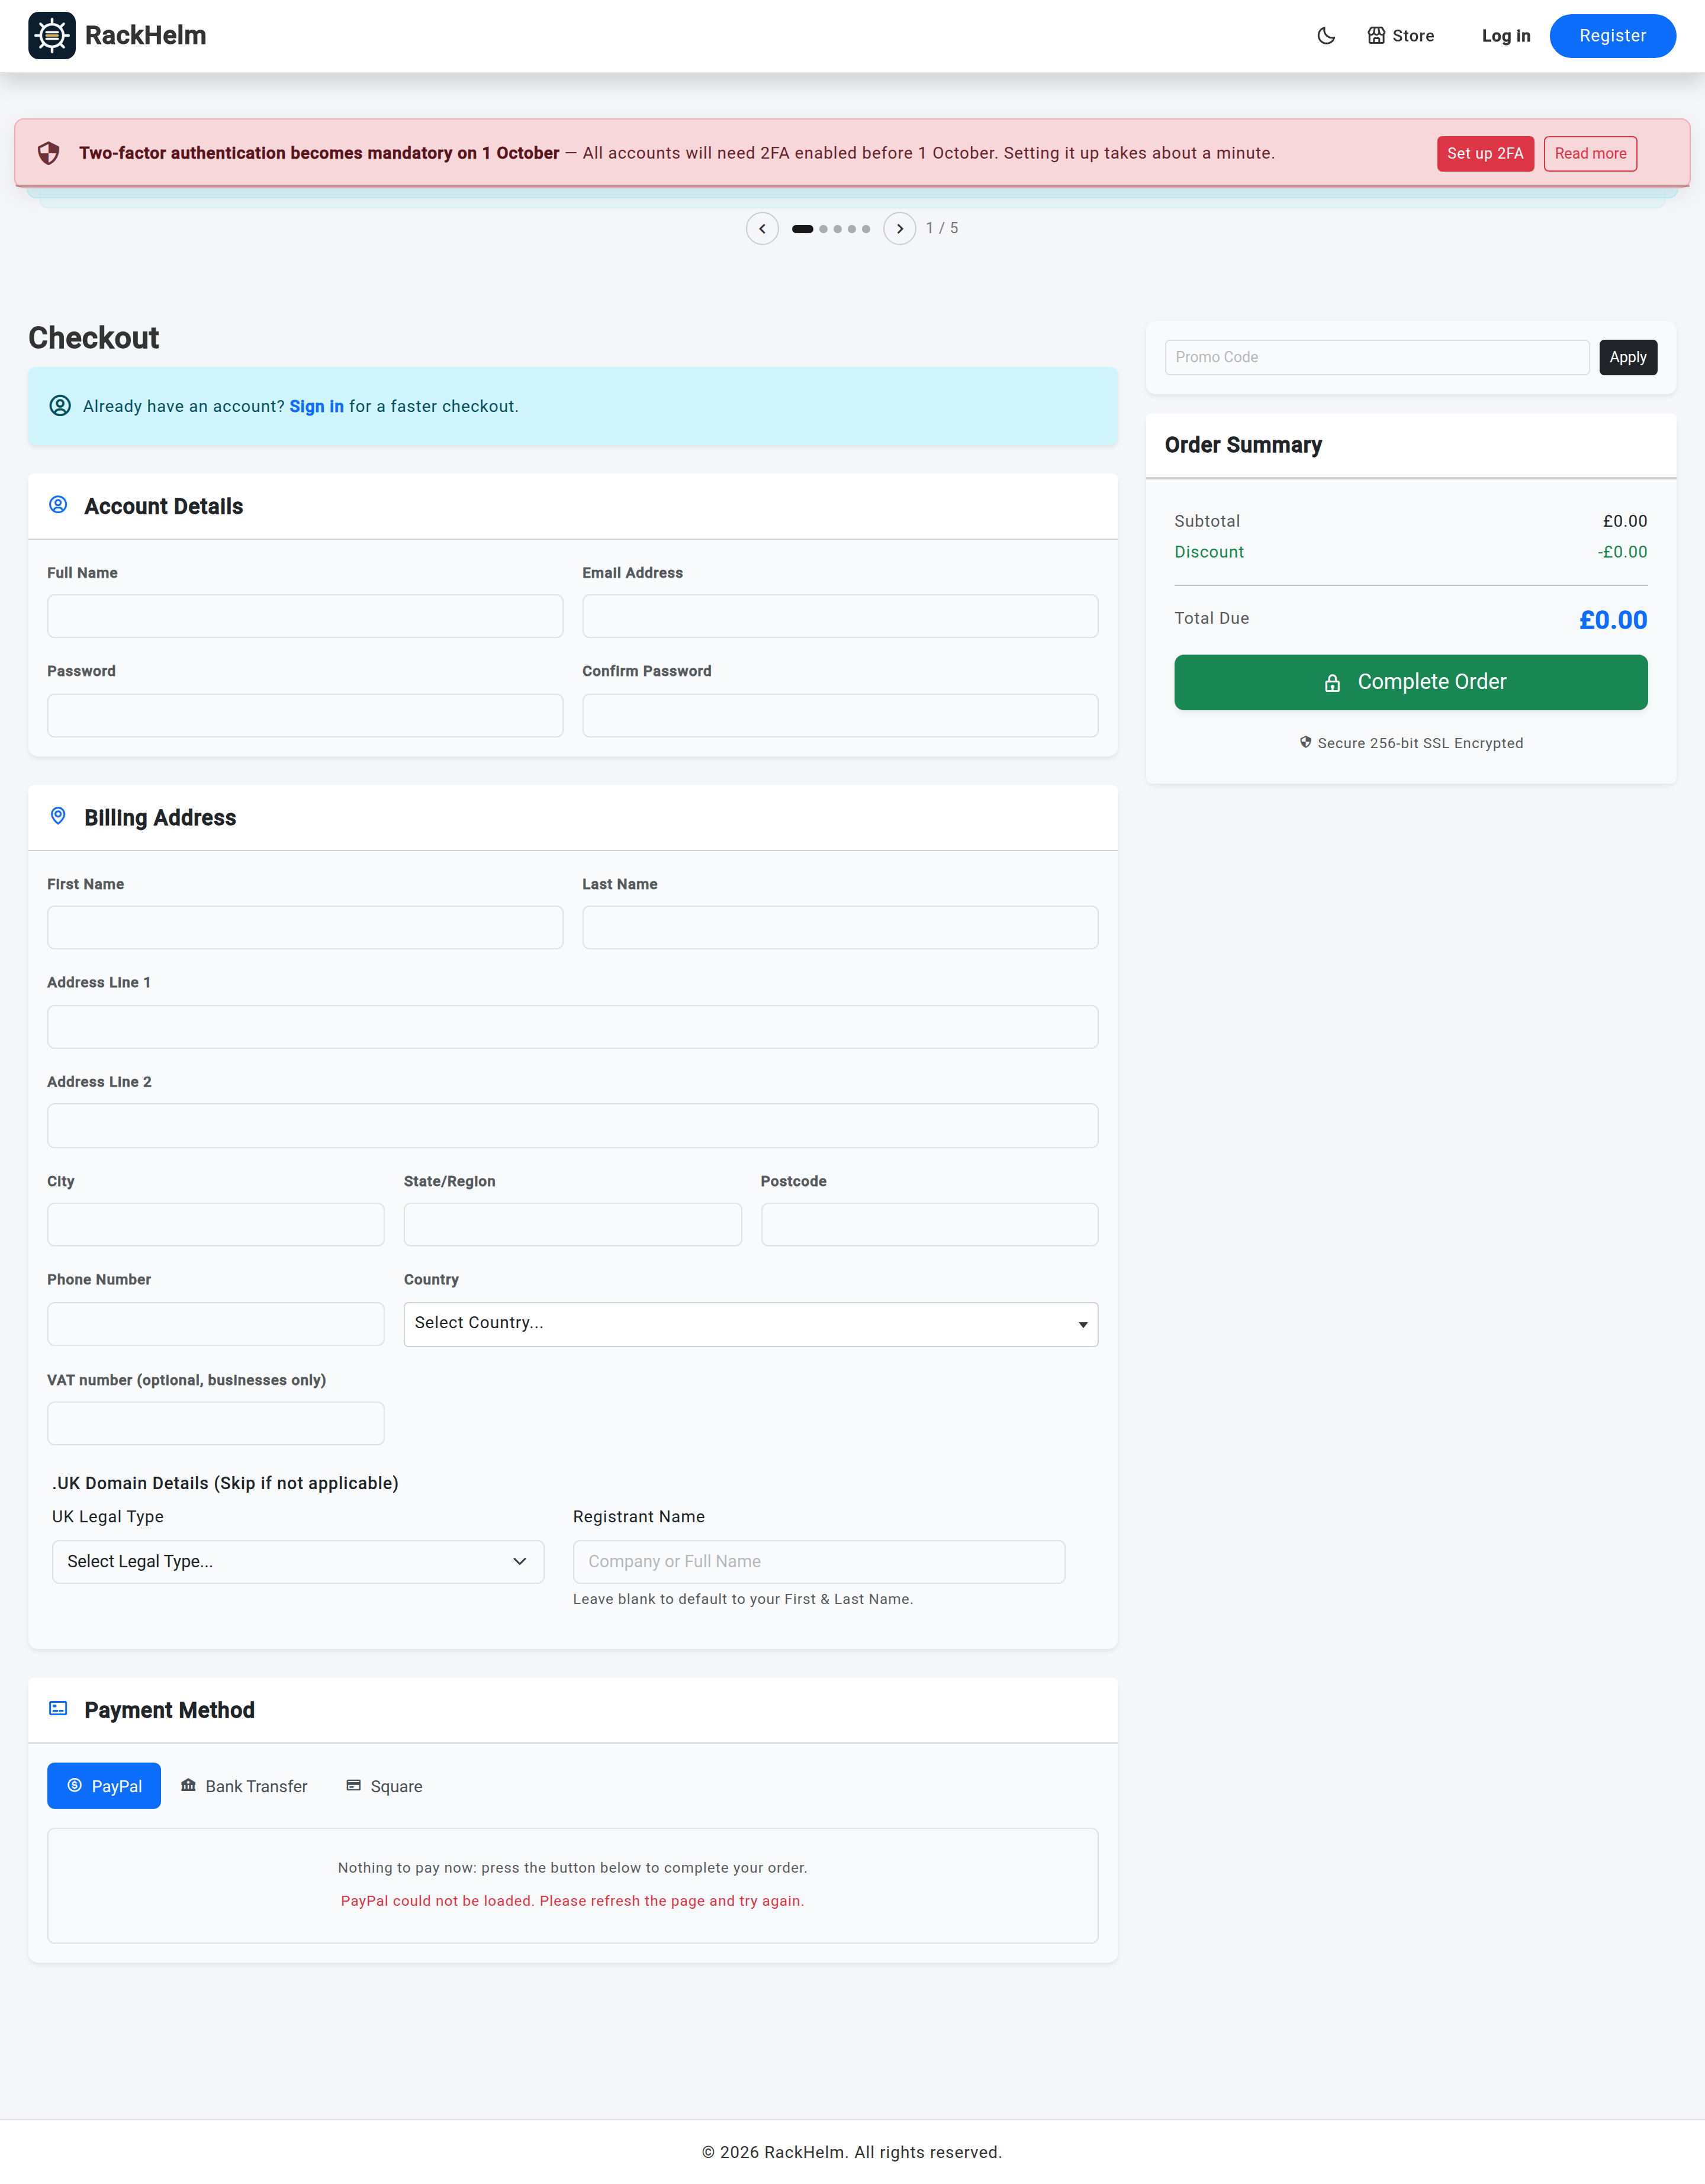Go to the next announcement slide
Screen dimensions: 1705x2184
899,229
